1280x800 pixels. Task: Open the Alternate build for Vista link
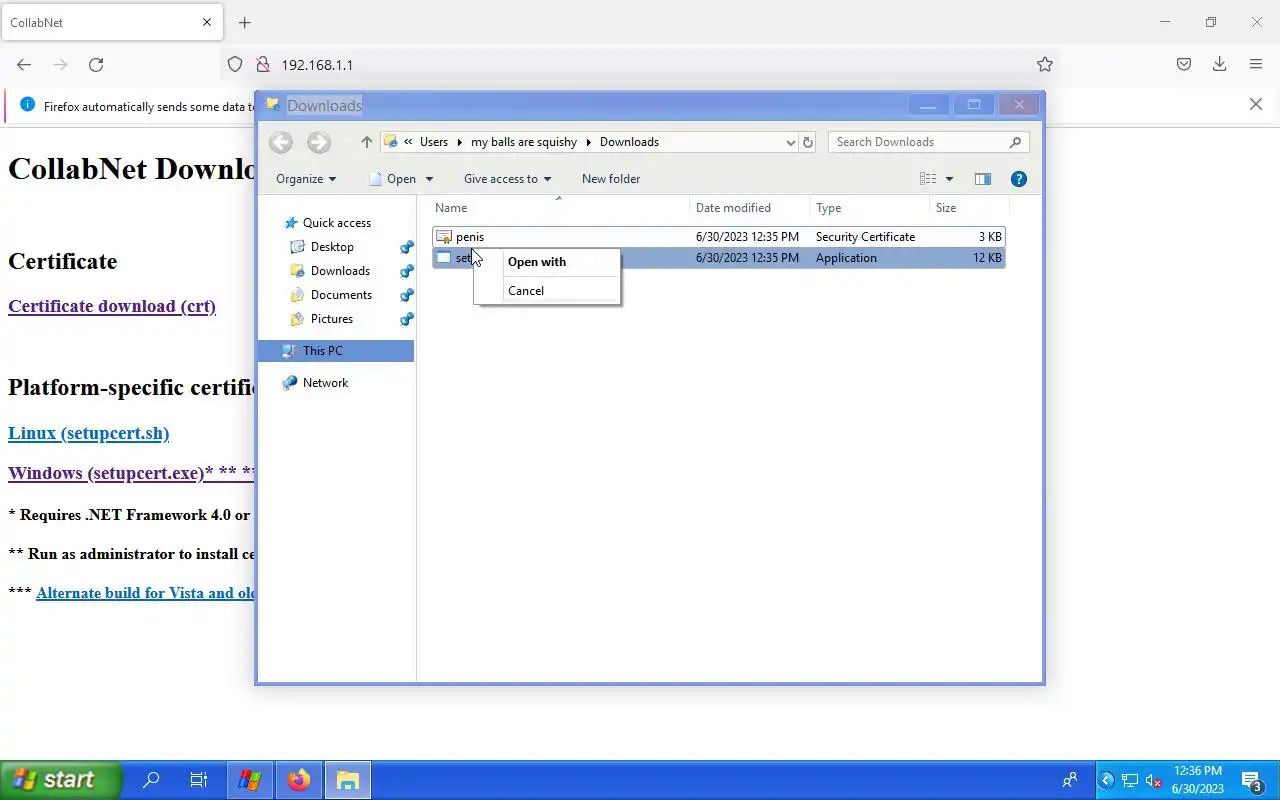(x=145, y=593)
